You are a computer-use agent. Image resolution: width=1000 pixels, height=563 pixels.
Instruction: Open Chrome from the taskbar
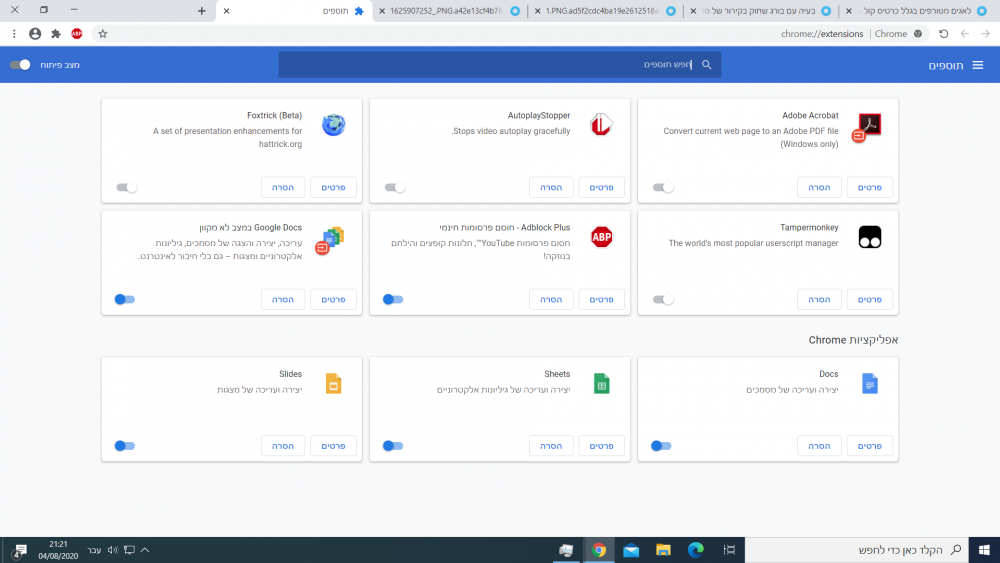tap(598, 550)
